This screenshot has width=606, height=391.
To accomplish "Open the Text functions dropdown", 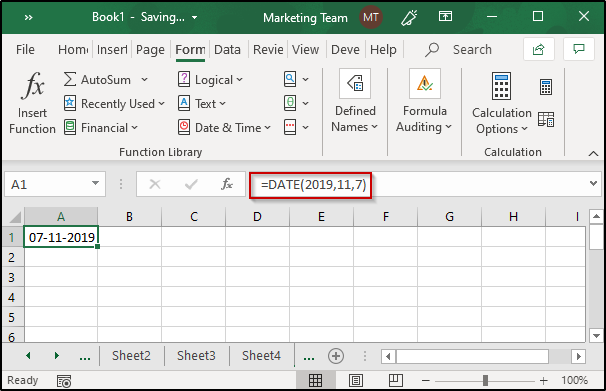I will click(202, 104).
